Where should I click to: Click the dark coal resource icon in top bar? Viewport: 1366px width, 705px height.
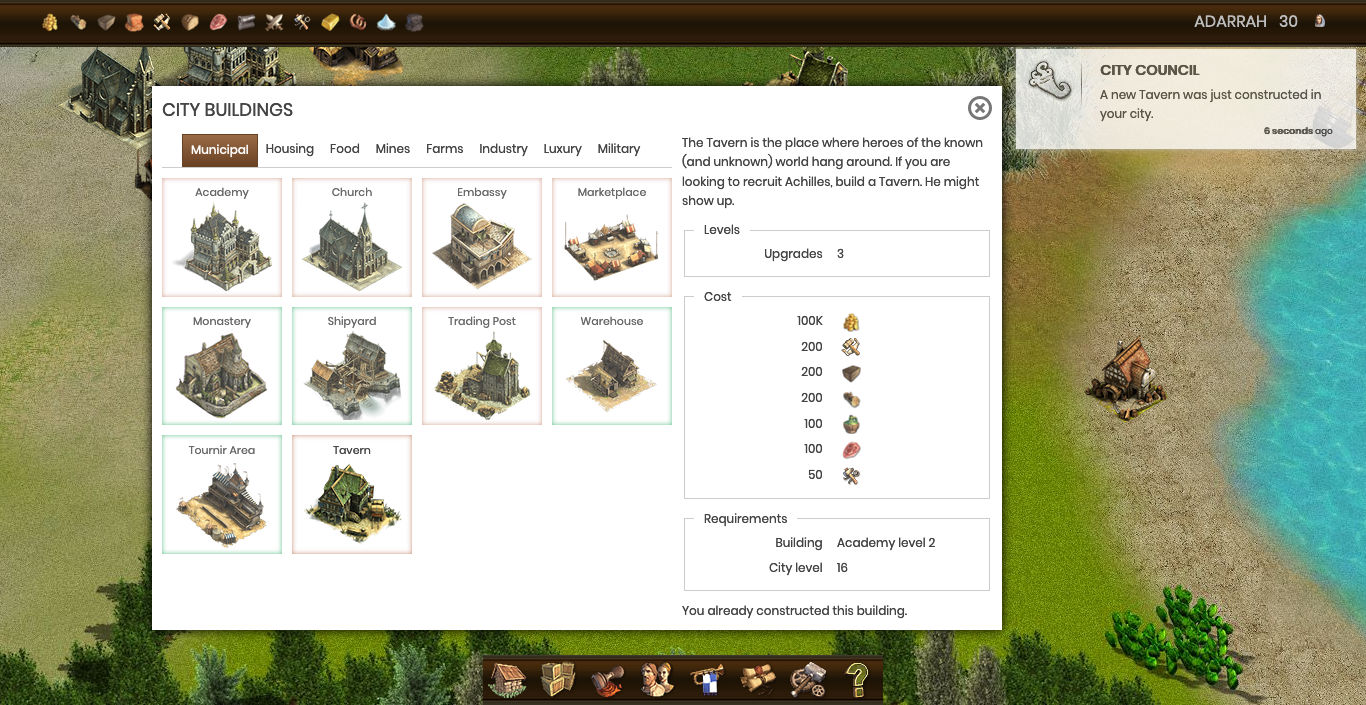click(414, 22)
